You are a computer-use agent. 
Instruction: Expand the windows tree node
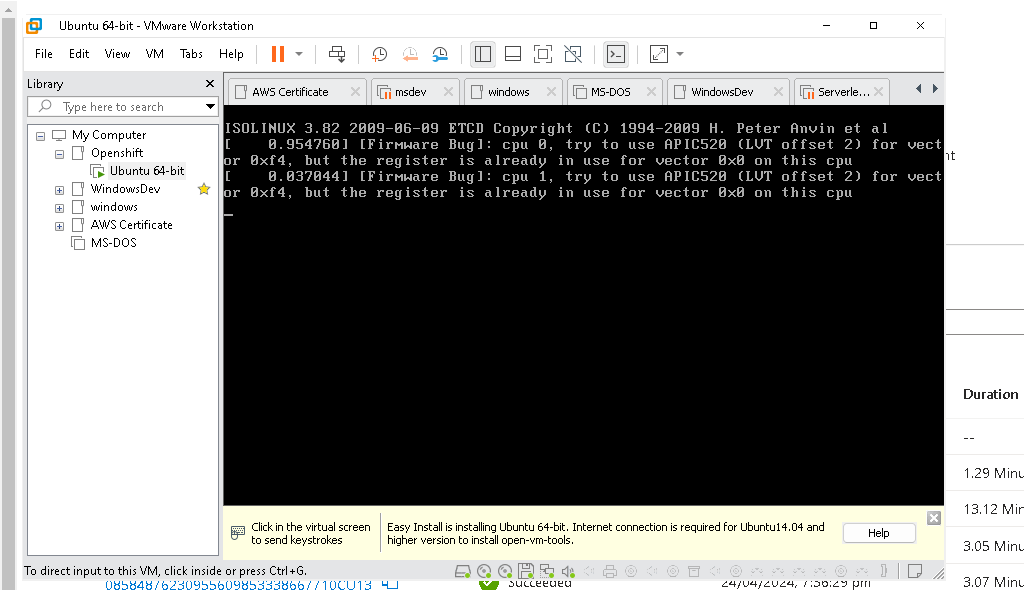tap(59, 208)
